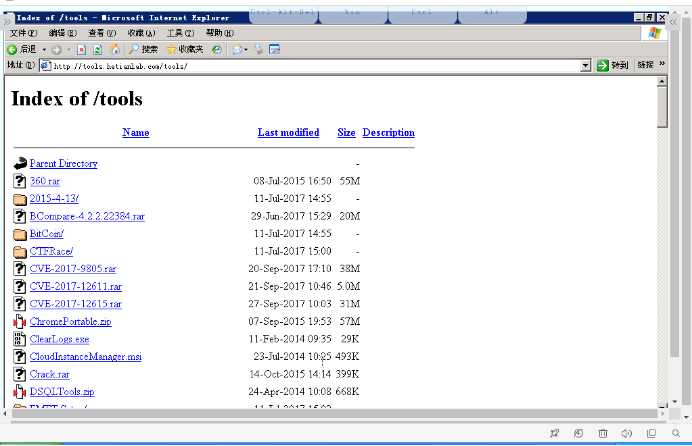Click the unknown-file icon beside BCompare rar
The height and width of the screenshot is (446, 692).
pyautogui.click(x=20, y=216)
